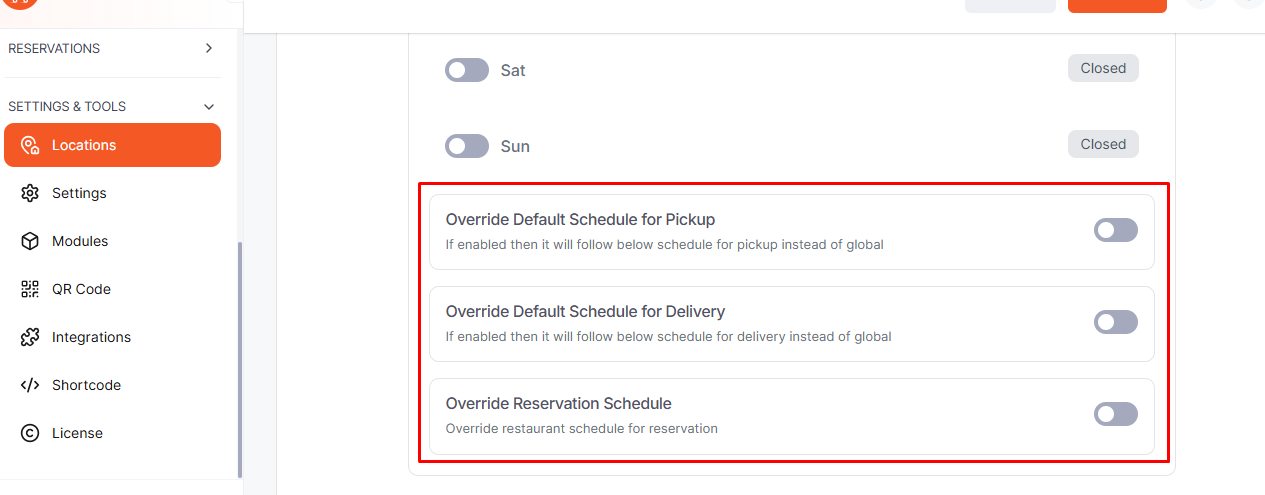This screenshot has width=1265, height=495.
Task: Switch on Override Reservation Schedule
Action: (1115, 414)
